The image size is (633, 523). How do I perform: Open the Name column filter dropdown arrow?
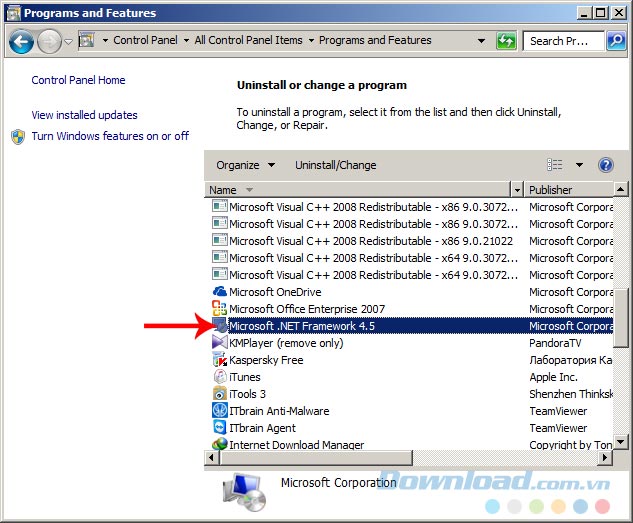coord(517,190)
